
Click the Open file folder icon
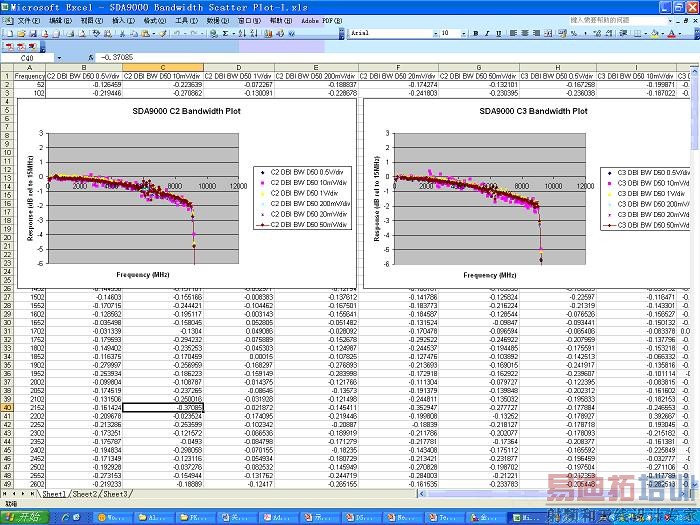[x=21, y=33]
